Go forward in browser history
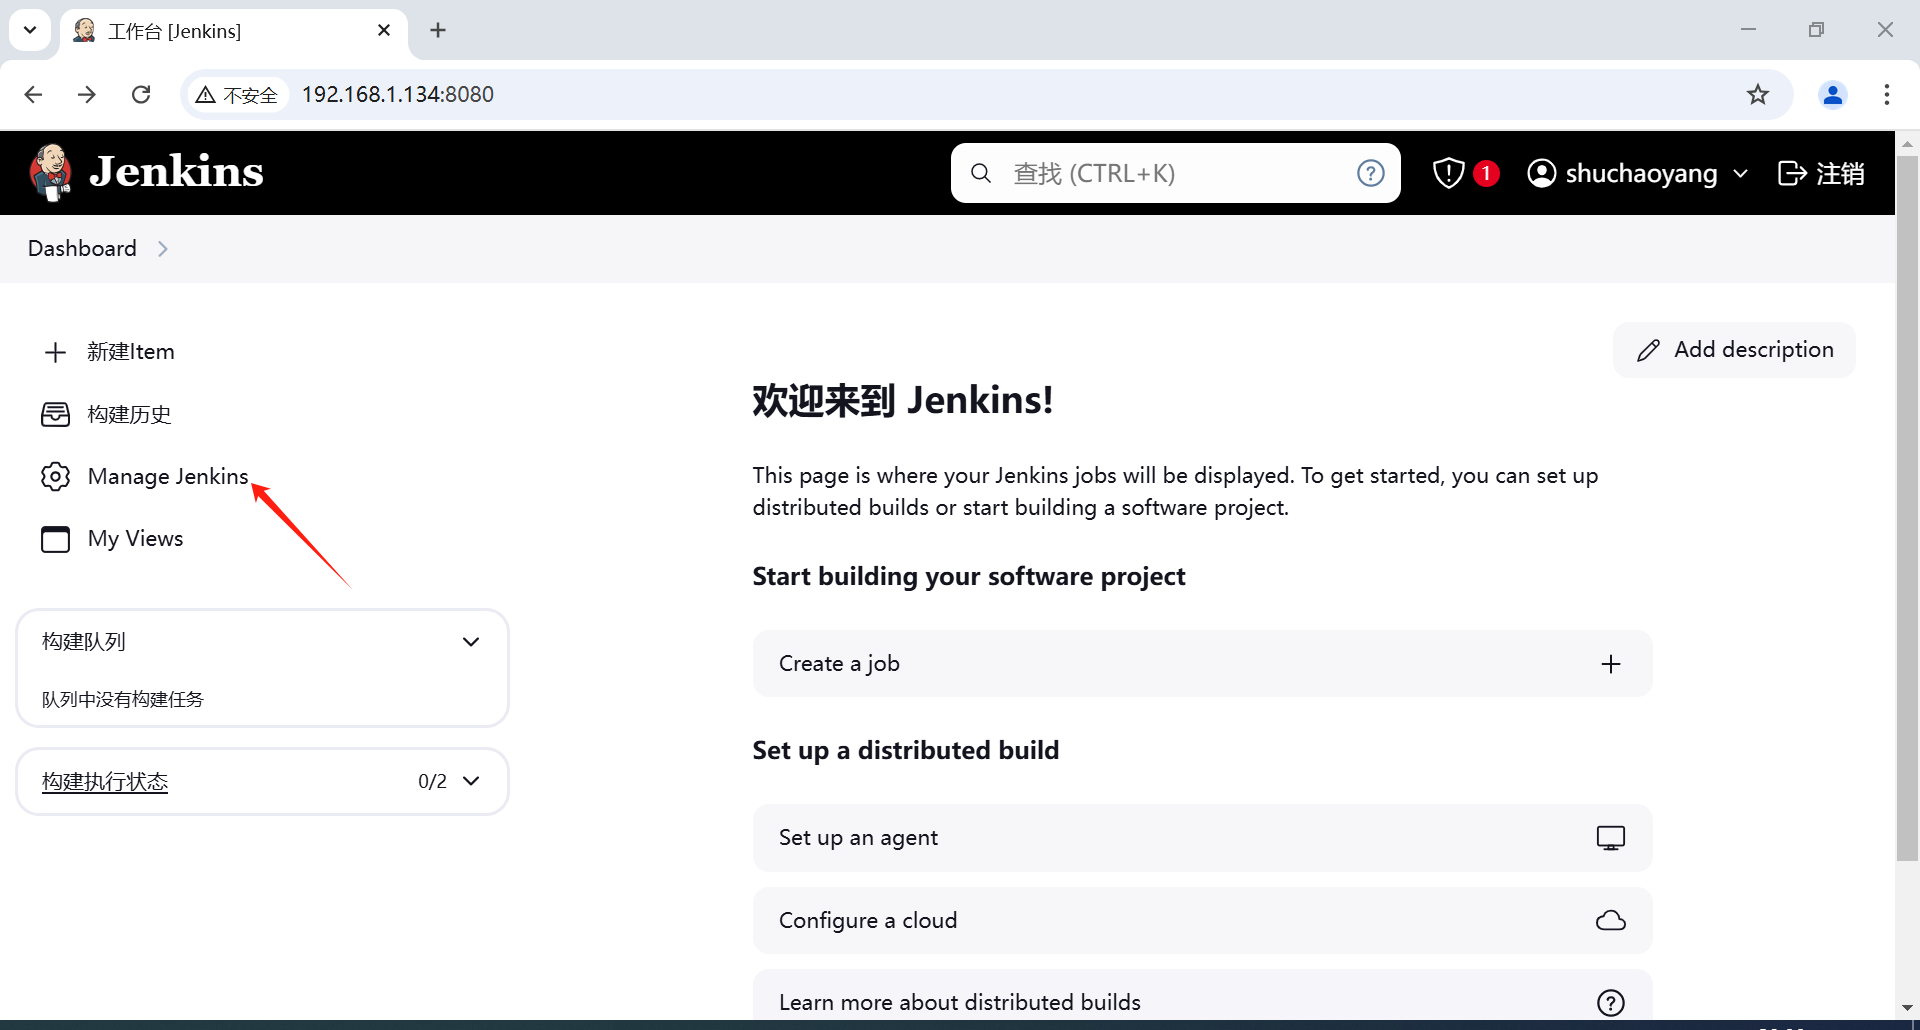 [87, 94]
